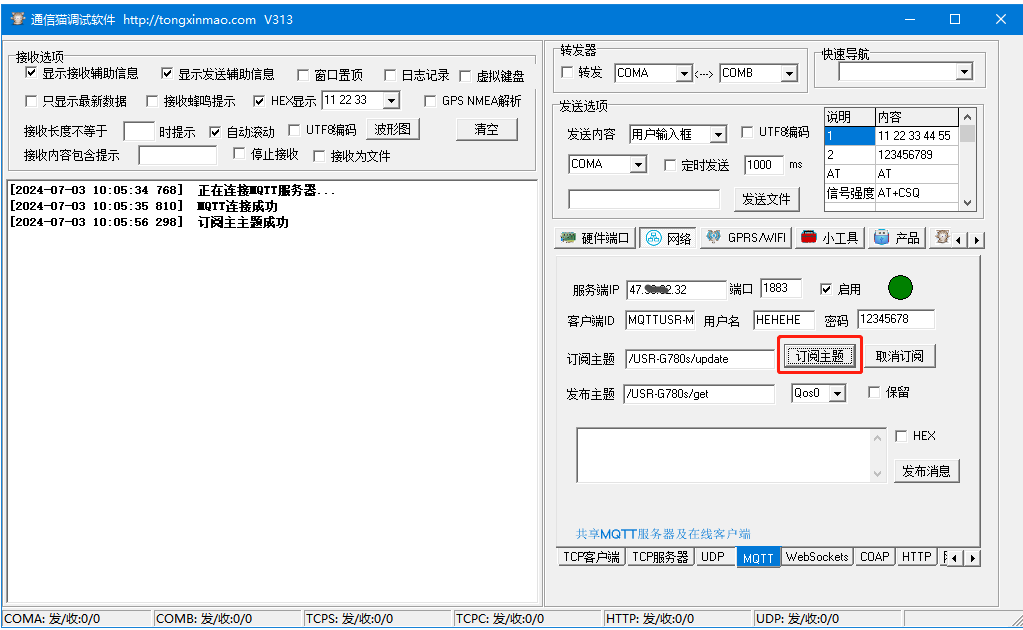Click the message box scroll-up arrow
The height and width of the screenshot is (630, 1023).
coord(878,438)
